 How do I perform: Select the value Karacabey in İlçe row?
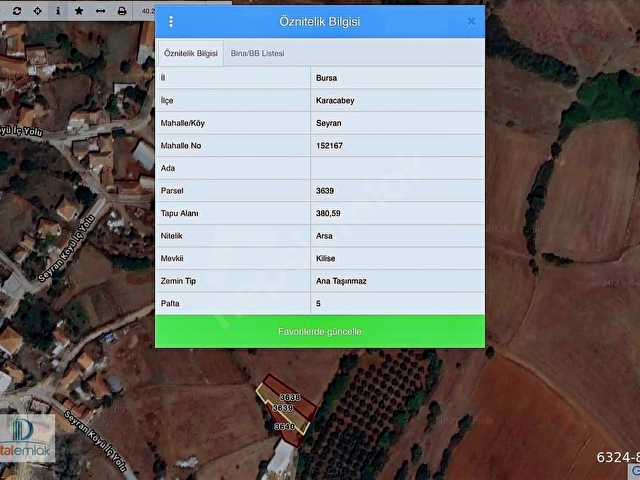click(x=335, y=100)
